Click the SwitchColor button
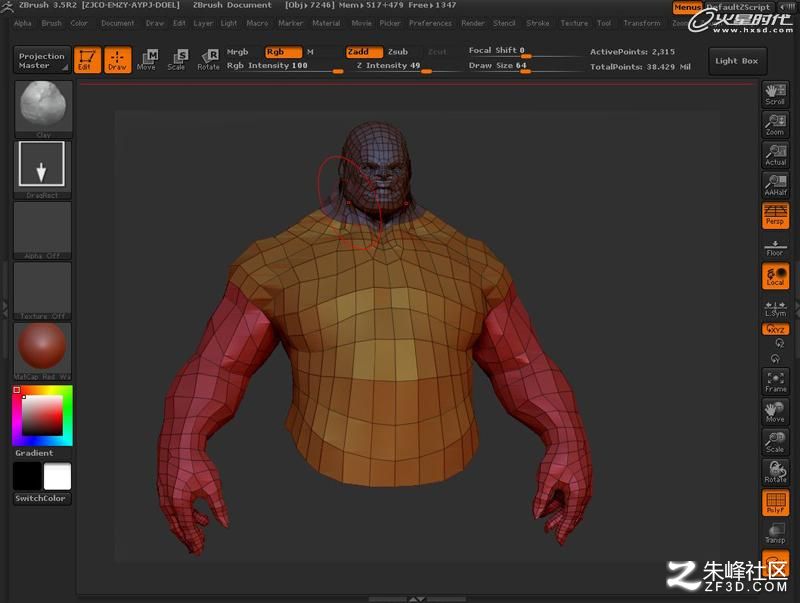This screenshot has height=603, width=800. [x=41, y=498]
